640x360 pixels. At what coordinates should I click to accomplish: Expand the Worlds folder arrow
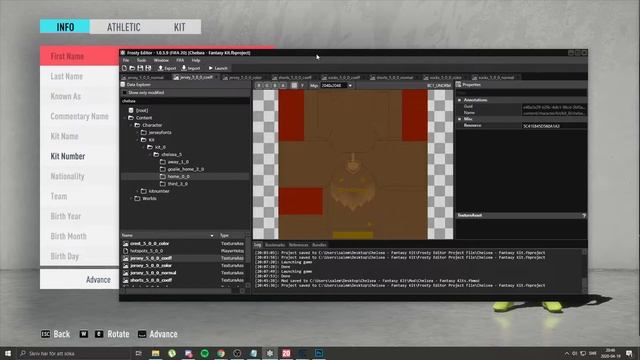(131, 198)
